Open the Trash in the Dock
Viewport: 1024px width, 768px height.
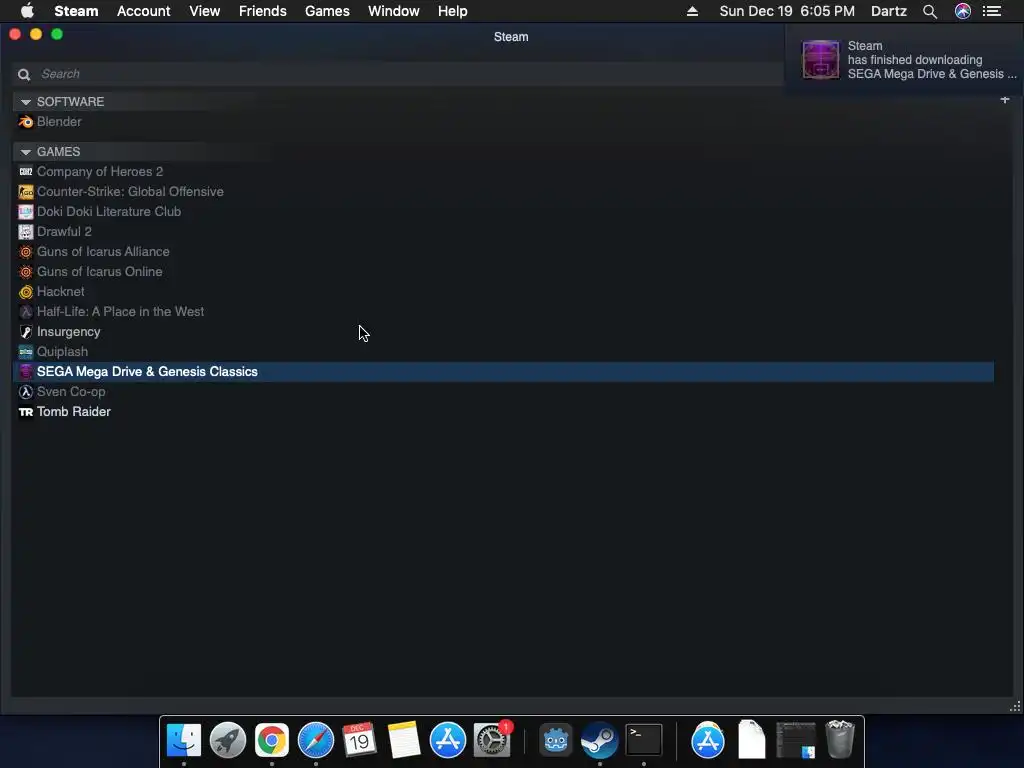(840, 739)
